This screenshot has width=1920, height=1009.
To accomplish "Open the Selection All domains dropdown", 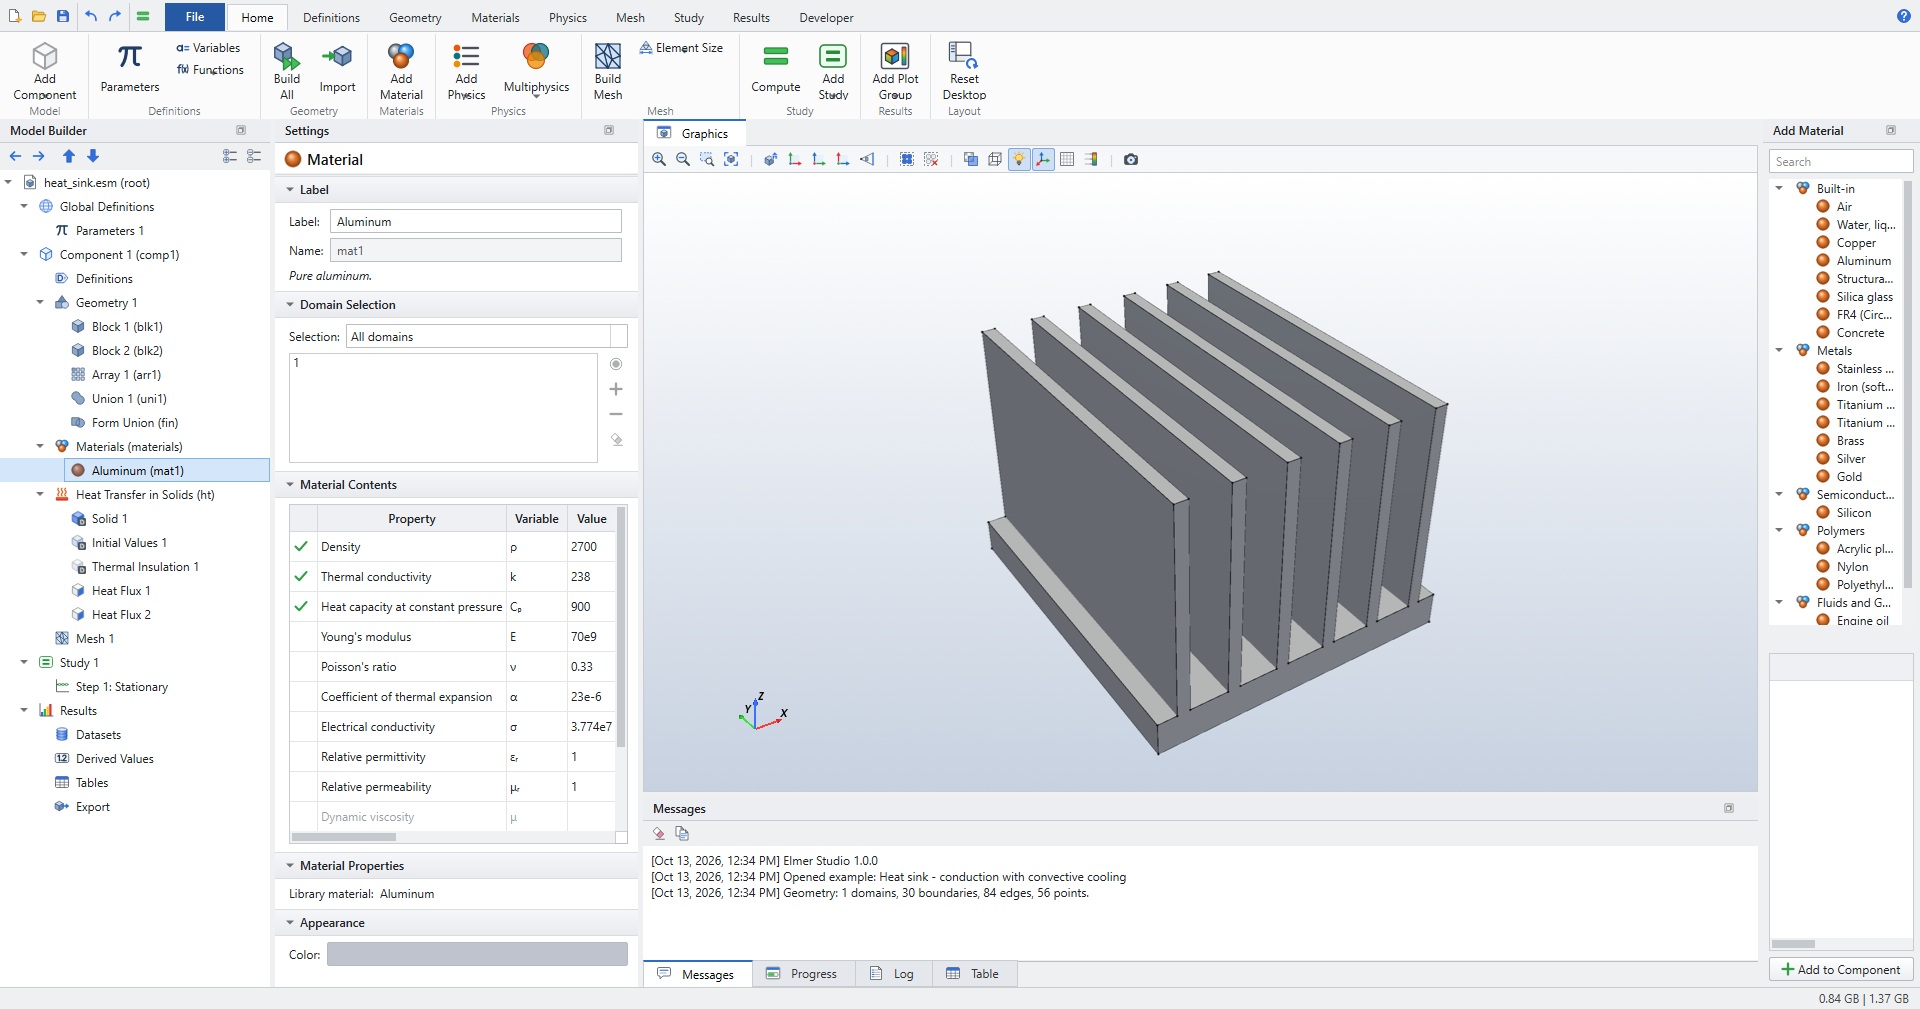I will tap(487, 337).
